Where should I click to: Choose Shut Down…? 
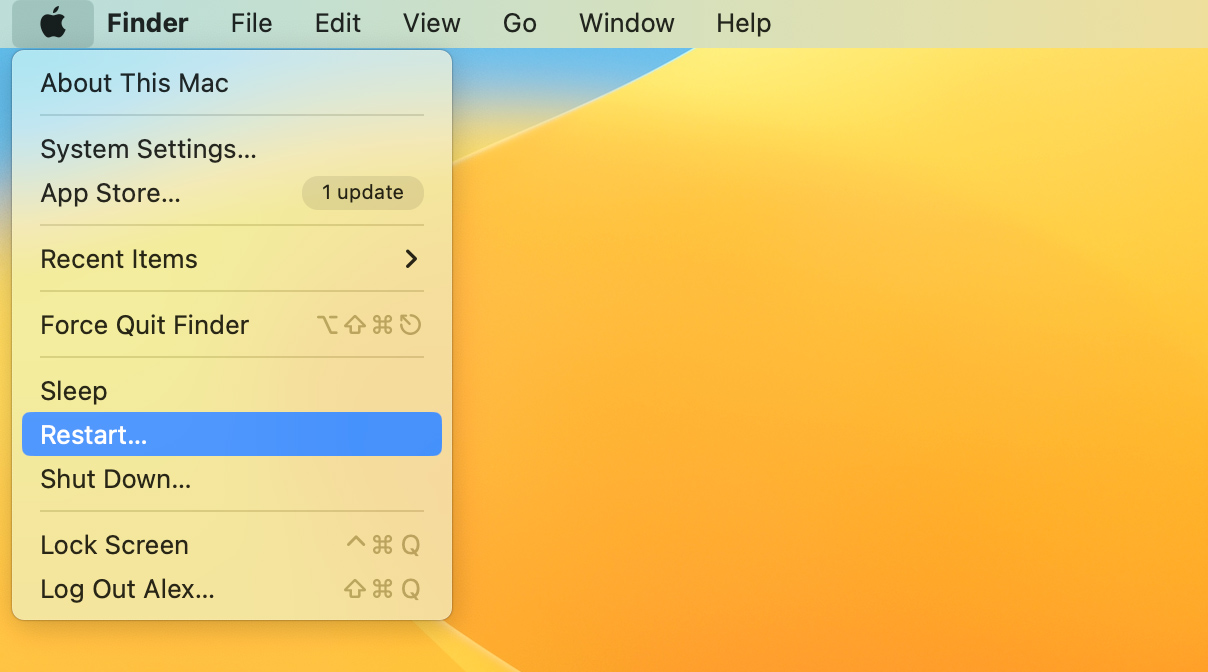pos(232,479)
